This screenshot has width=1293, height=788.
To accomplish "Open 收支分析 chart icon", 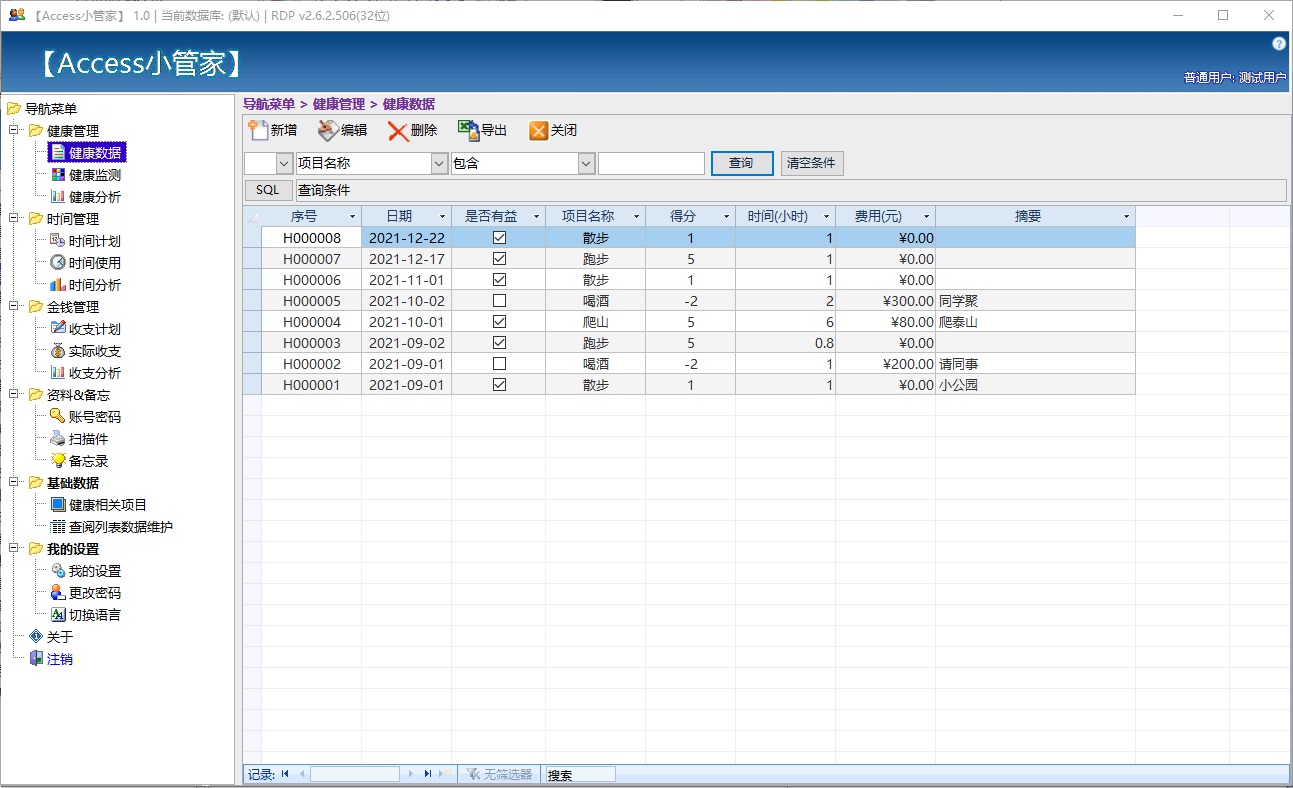I will (x=58, y=373).
